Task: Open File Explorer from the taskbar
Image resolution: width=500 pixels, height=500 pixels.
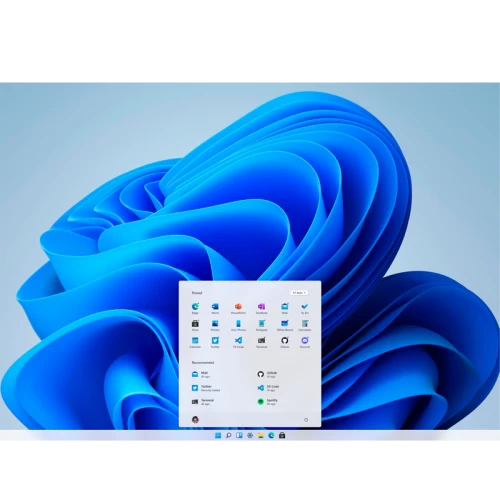Action: pyautogui.click(x=261, y=435)
